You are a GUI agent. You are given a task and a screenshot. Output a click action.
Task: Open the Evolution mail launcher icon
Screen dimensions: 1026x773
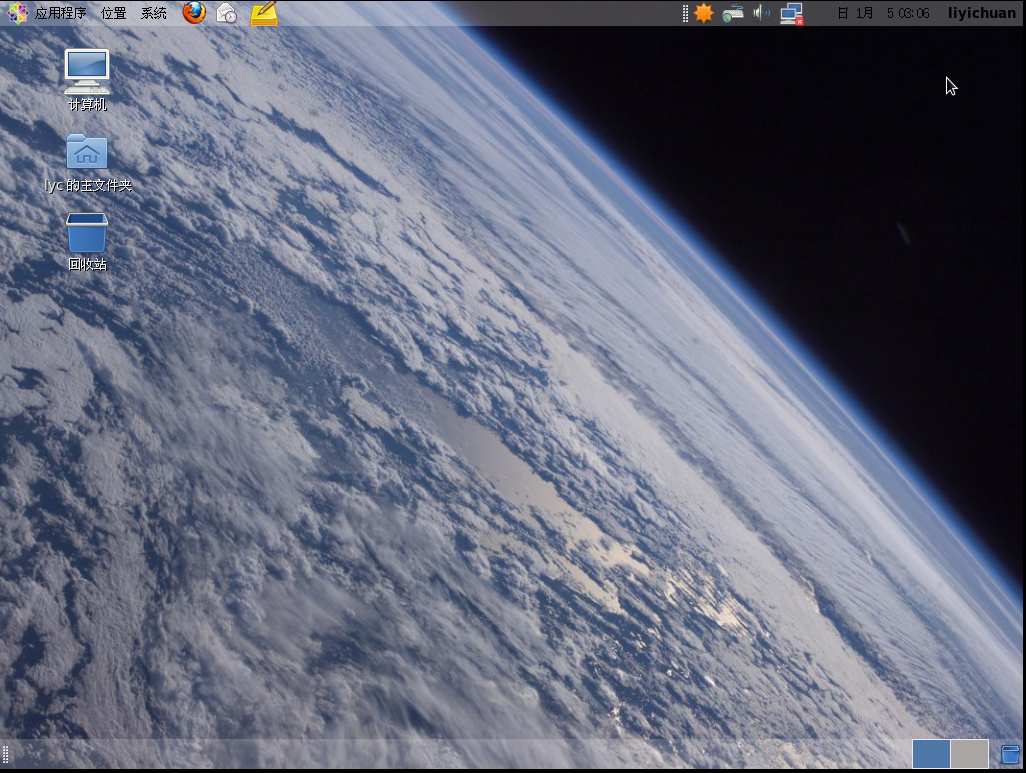[x=227, y=13]
